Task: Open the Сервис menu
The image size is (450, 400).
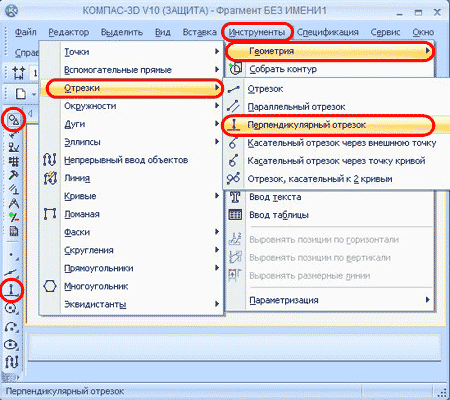Action: click(x=385, y=32)
